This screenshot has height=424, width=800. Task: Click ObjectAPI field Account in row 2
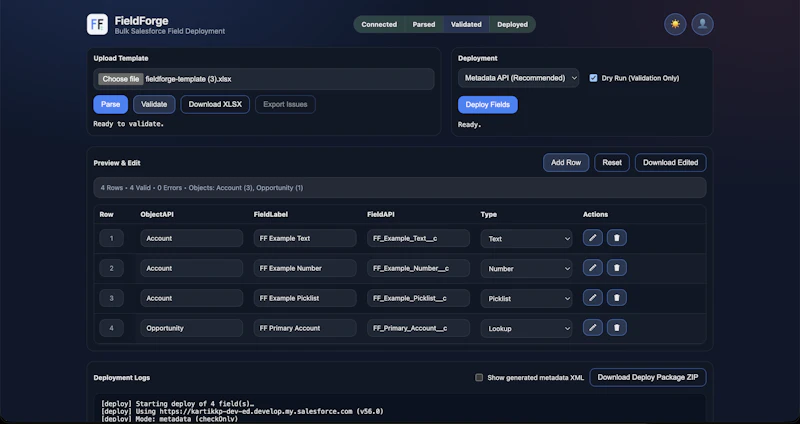192,268
